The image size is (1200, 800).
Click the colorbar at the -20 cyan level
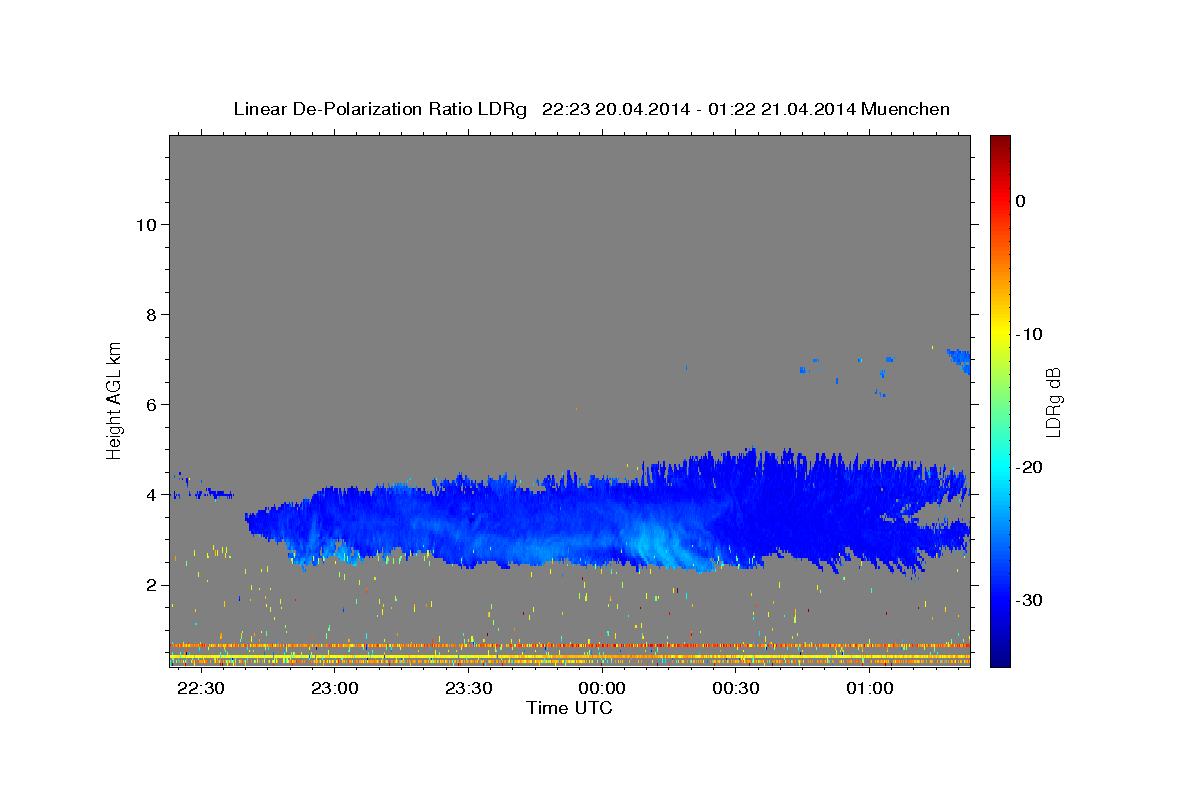tap(1000, 467)
